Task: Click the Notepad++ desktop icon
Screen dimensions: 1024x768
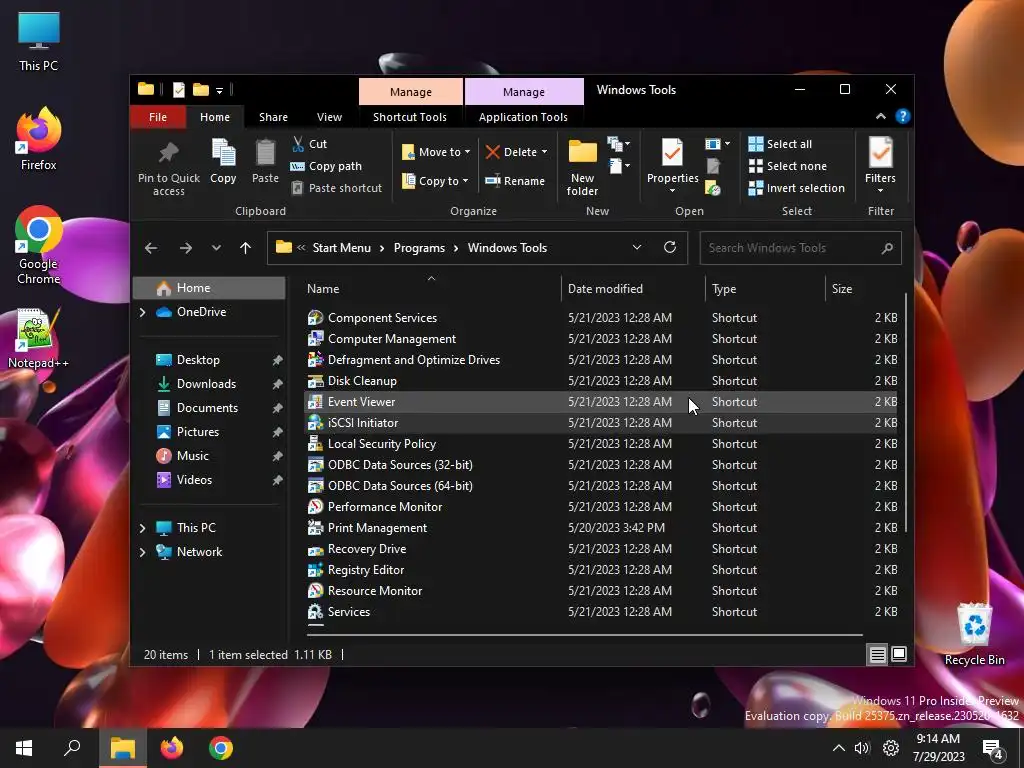Action: click(x=38, y=338)
